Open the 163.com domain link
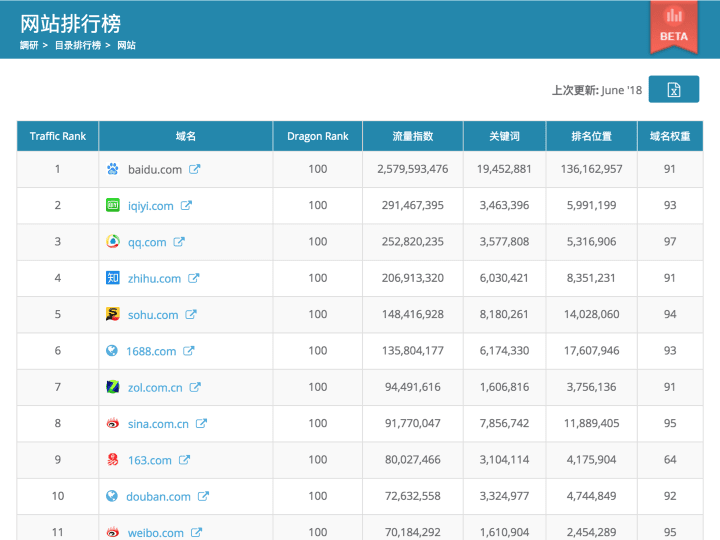Image resolution: width=720 pixels, height=540 pixels. pyautogui.click(x=150, y=460)
